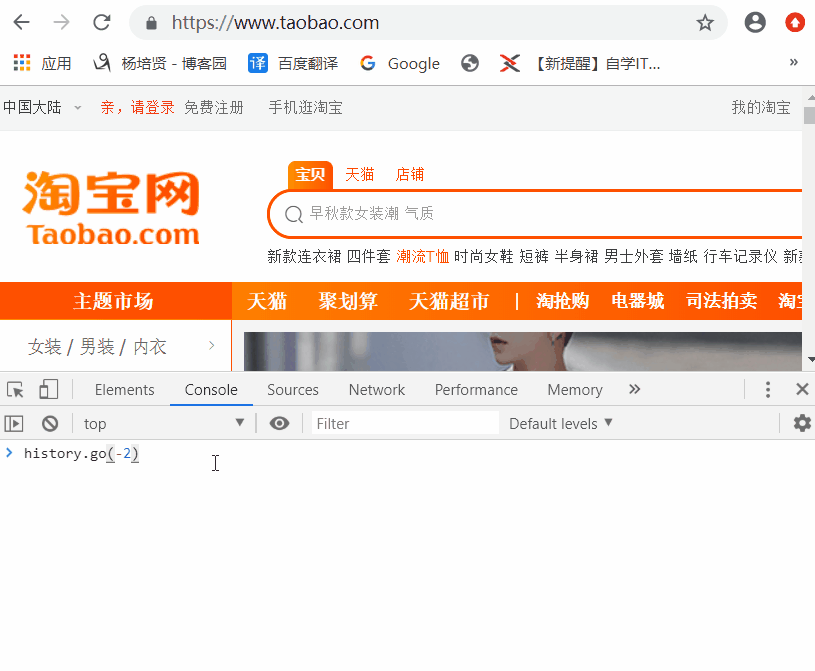Open 天猫 in the orange nav bar
815x671 pixels.
[x=267, y=301]
